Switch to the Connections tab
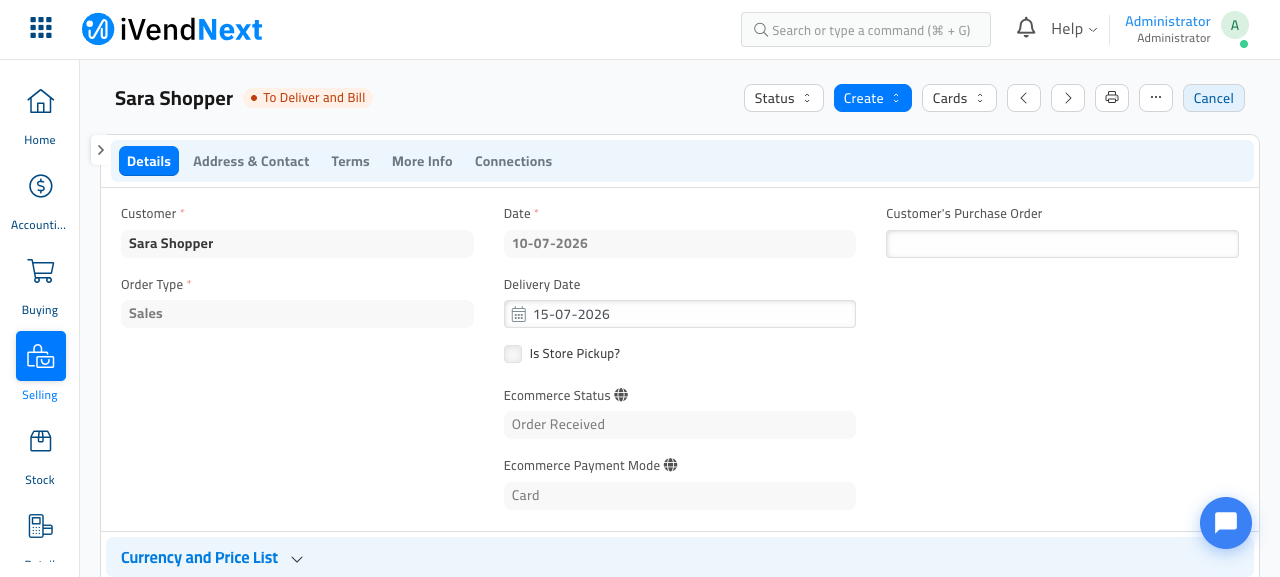Screen dimensions: 1280x577 tap(513, 161)
